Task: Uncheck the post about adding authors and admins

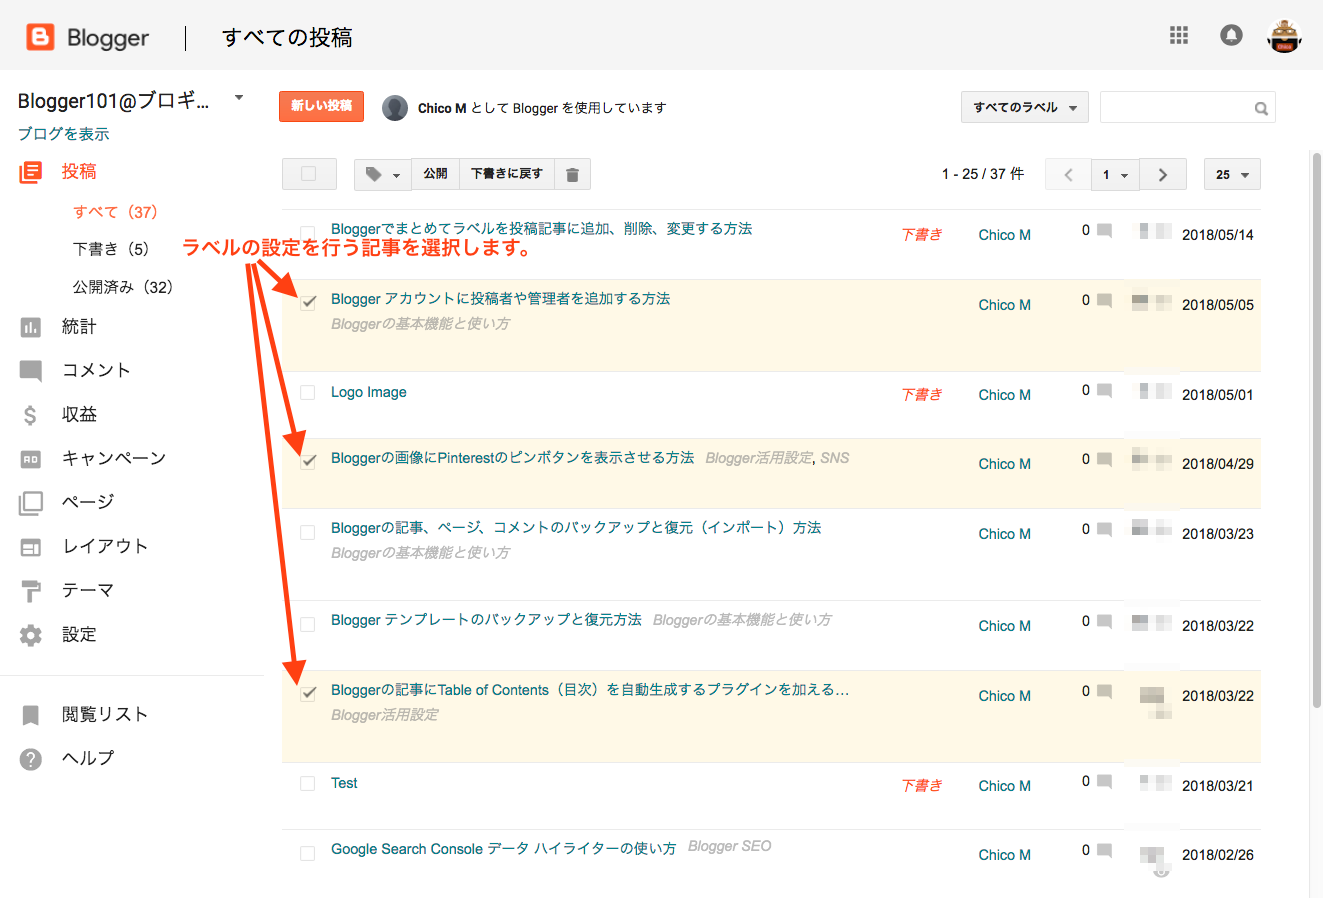Action: (308, 302)
